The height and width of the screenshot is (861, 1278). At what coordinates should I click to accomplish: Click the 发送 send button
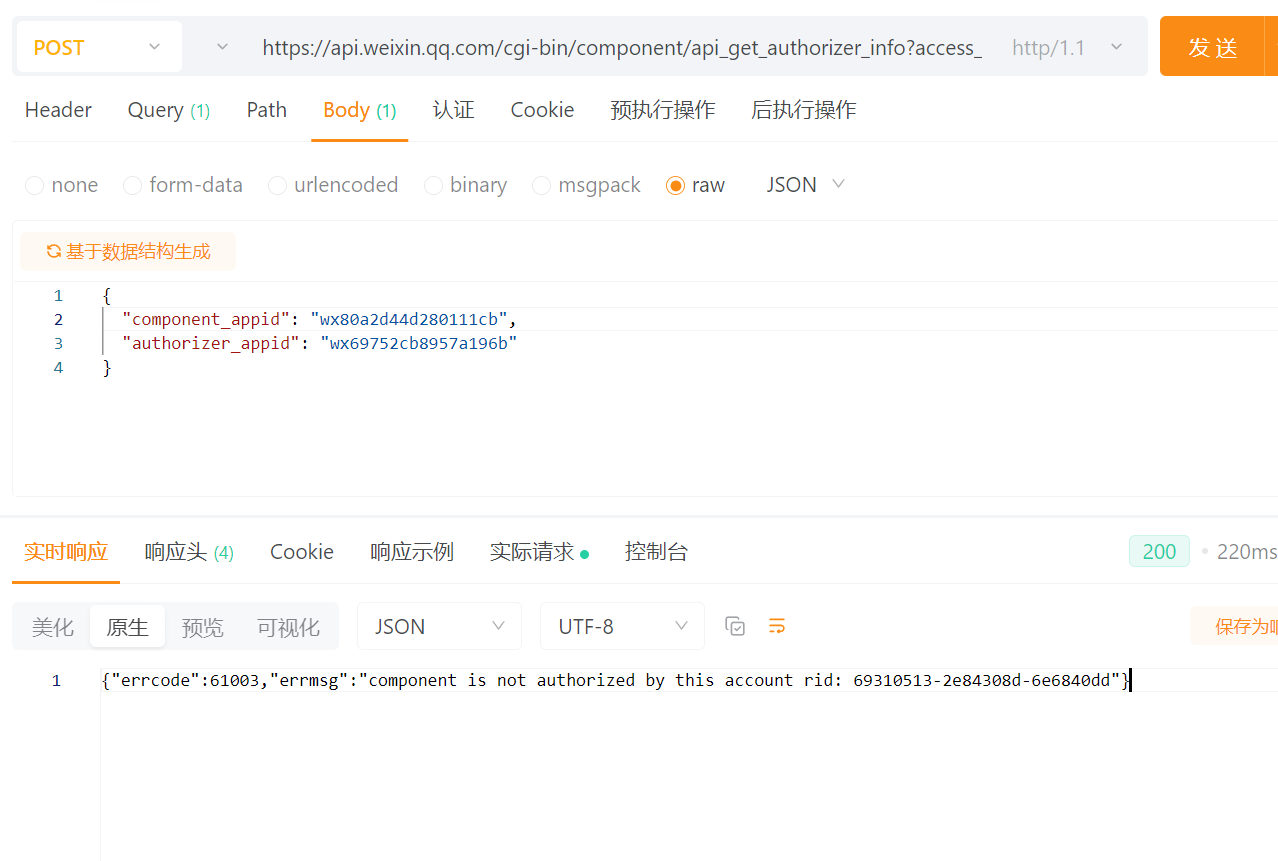1213,47
